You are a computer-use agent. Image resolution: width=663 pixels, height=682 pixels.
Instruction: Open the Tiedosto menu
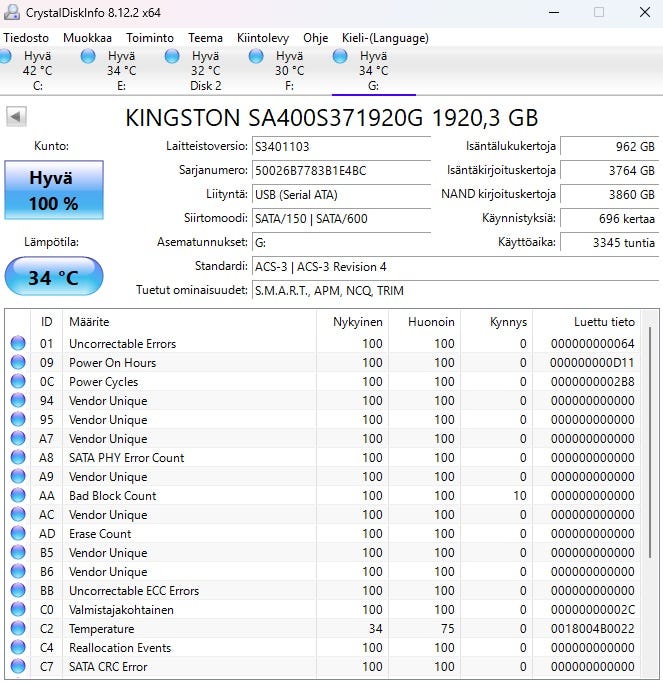26,38
